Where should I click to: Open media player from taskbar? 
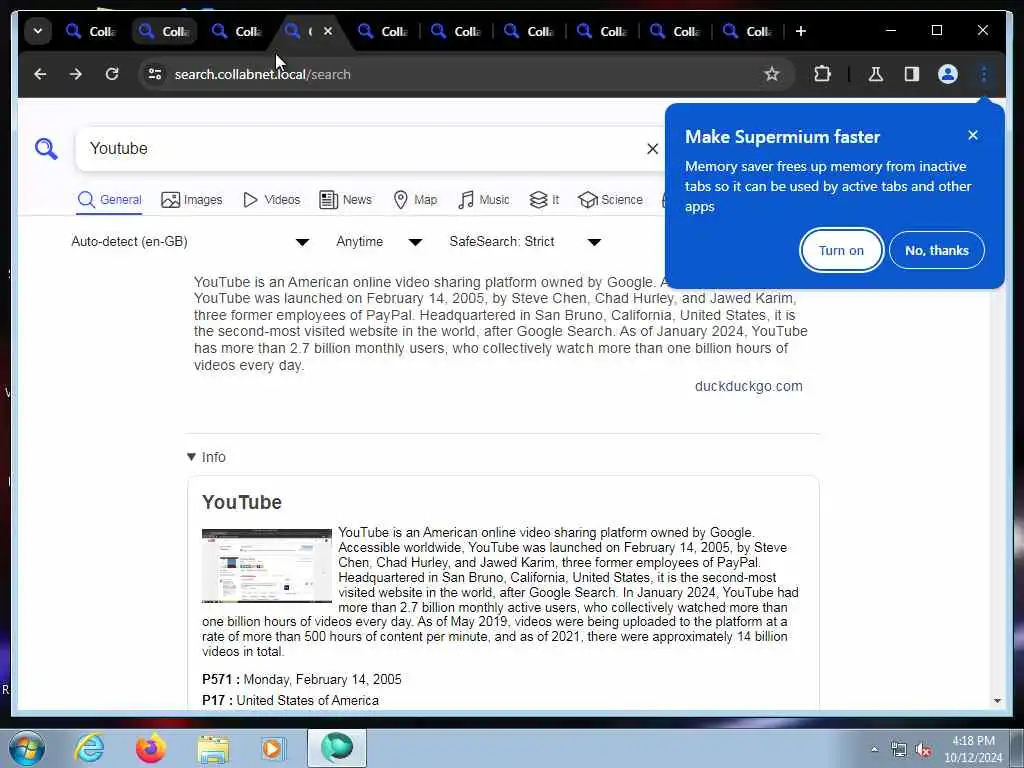[273, 748]
